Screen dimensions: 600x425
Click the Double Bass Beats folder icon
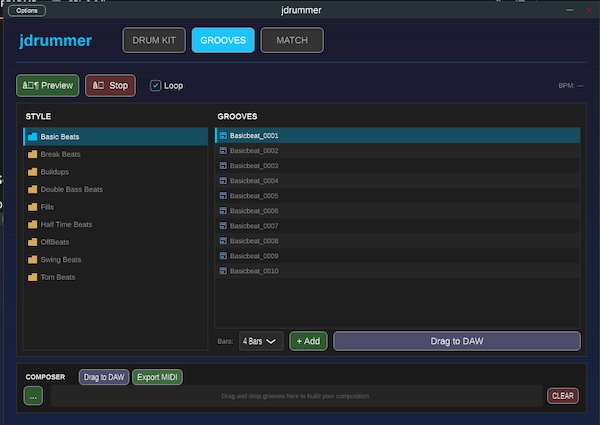click(33, 189)
